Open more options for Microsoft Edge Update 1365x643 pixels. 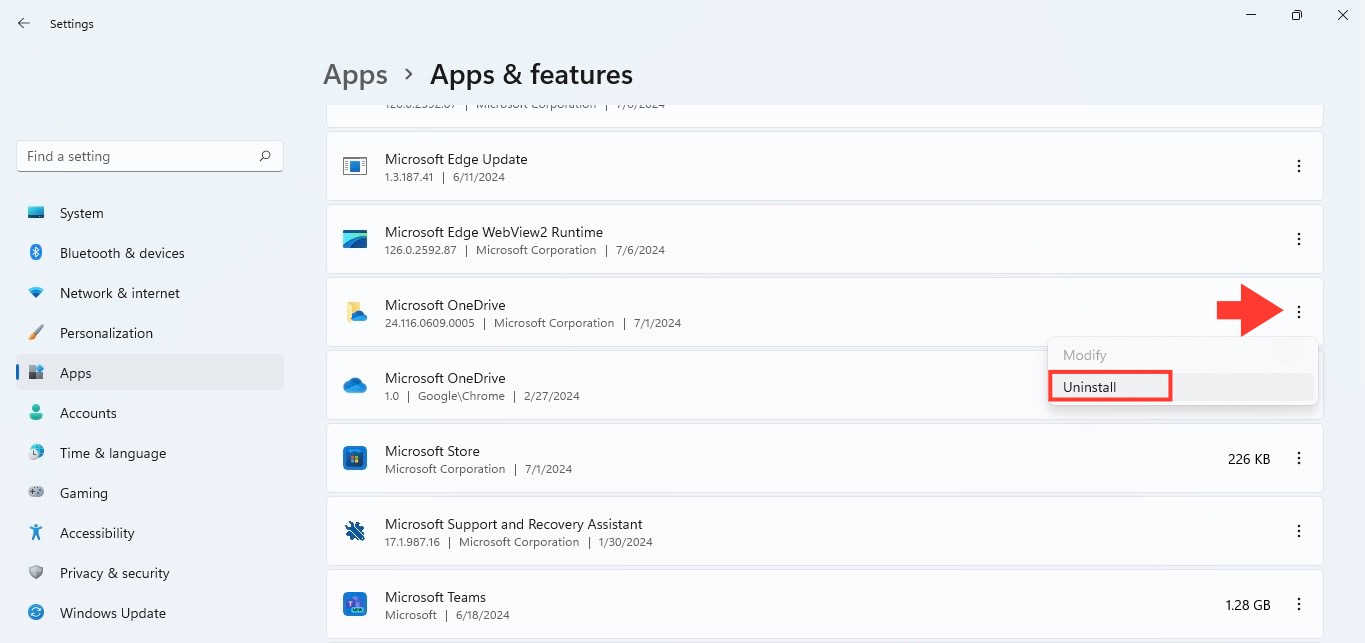tap(1299, 166)
